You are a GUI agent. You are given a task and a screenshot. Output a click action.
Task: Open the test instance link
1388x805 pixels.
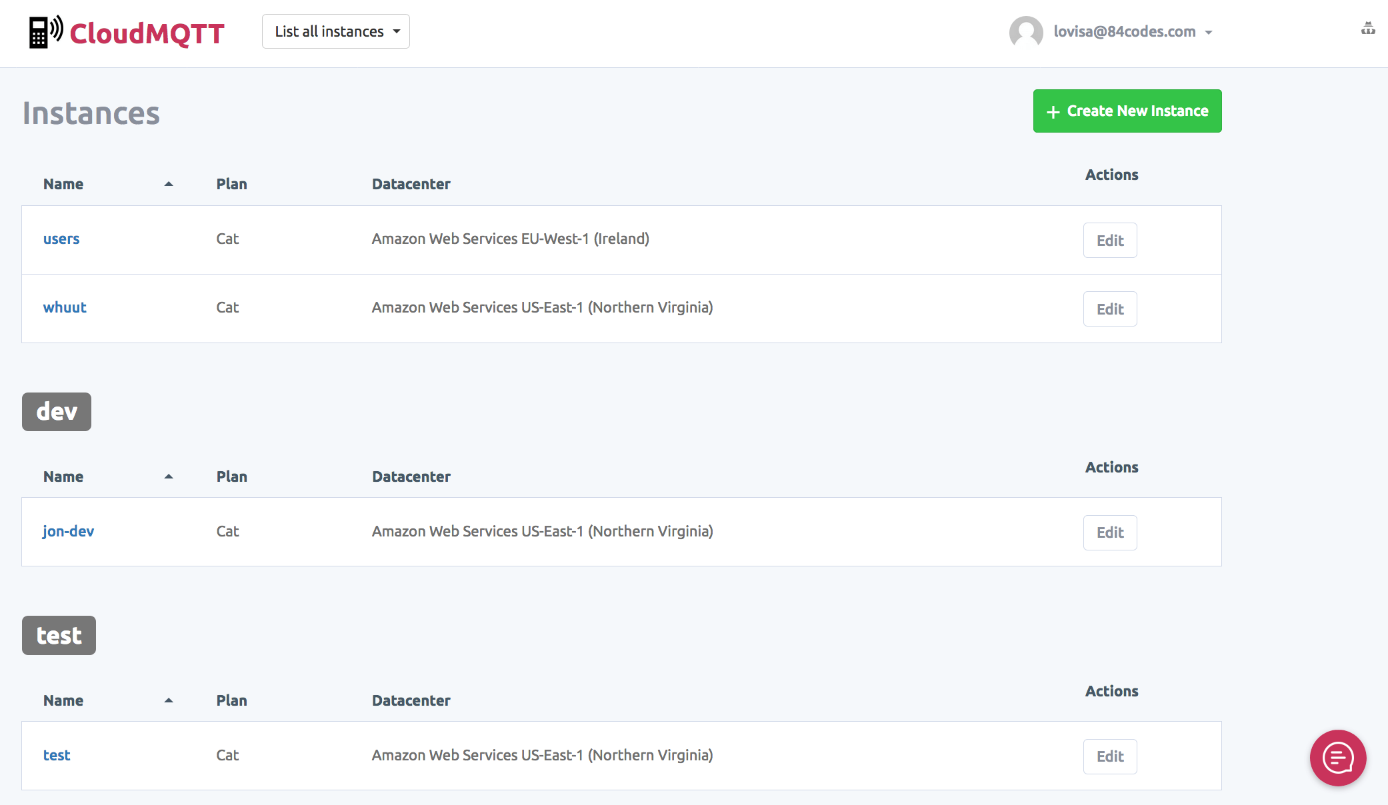pyautogui.click(x=57, y=755)
